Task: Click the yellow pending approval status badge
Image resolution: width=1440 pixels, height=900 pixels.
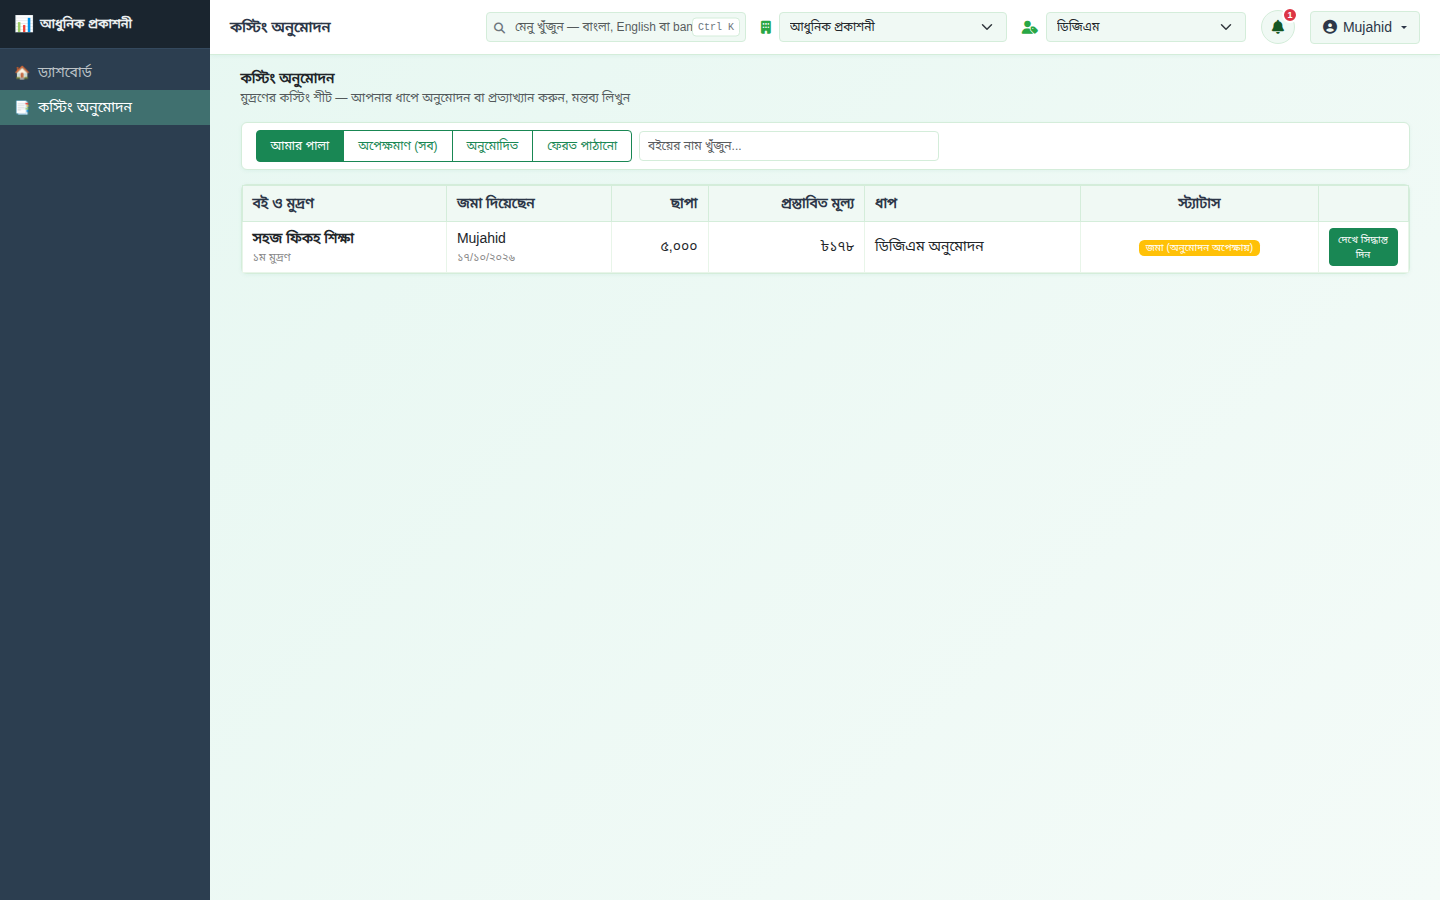Action: [x=1199, y=248]
